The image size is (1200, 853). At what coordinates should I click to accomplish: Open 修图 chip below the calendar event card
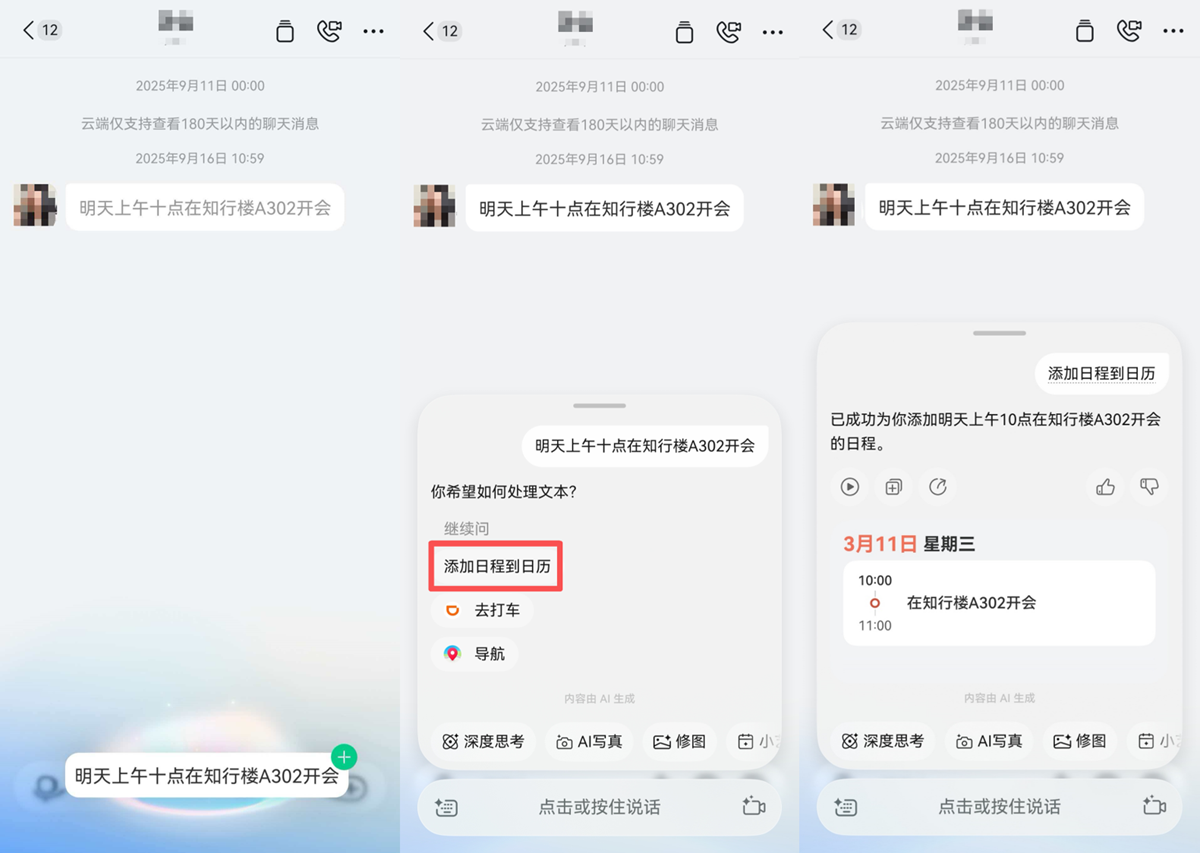tap(1080, 741)
